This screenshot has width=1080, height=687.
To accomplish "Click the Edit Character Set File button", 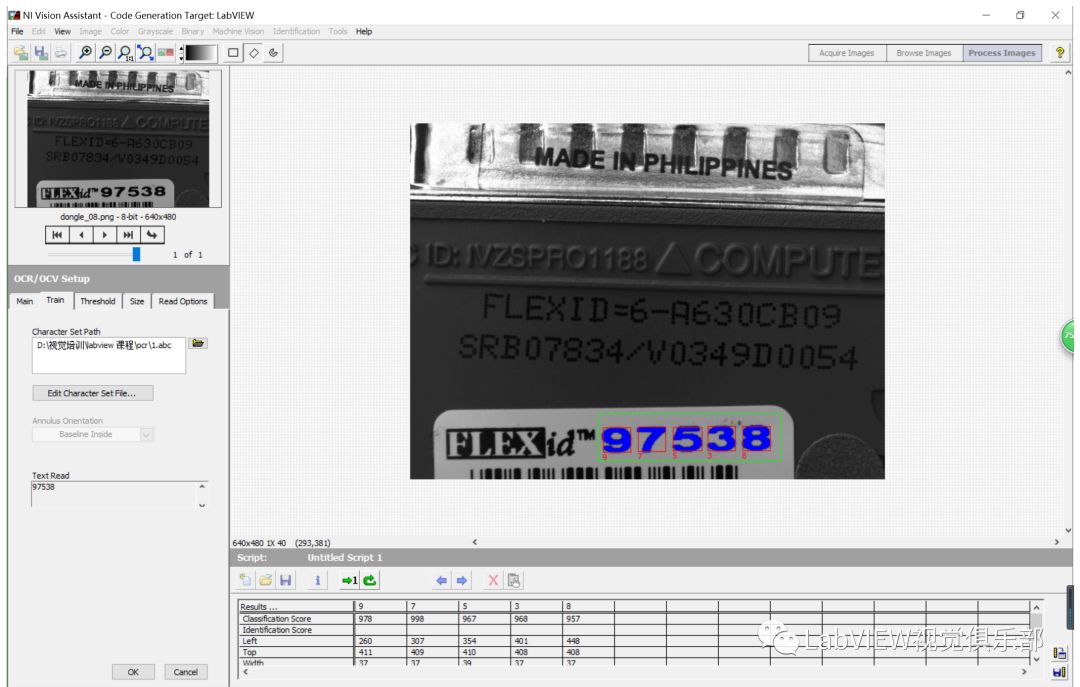I will click(92, 392).
